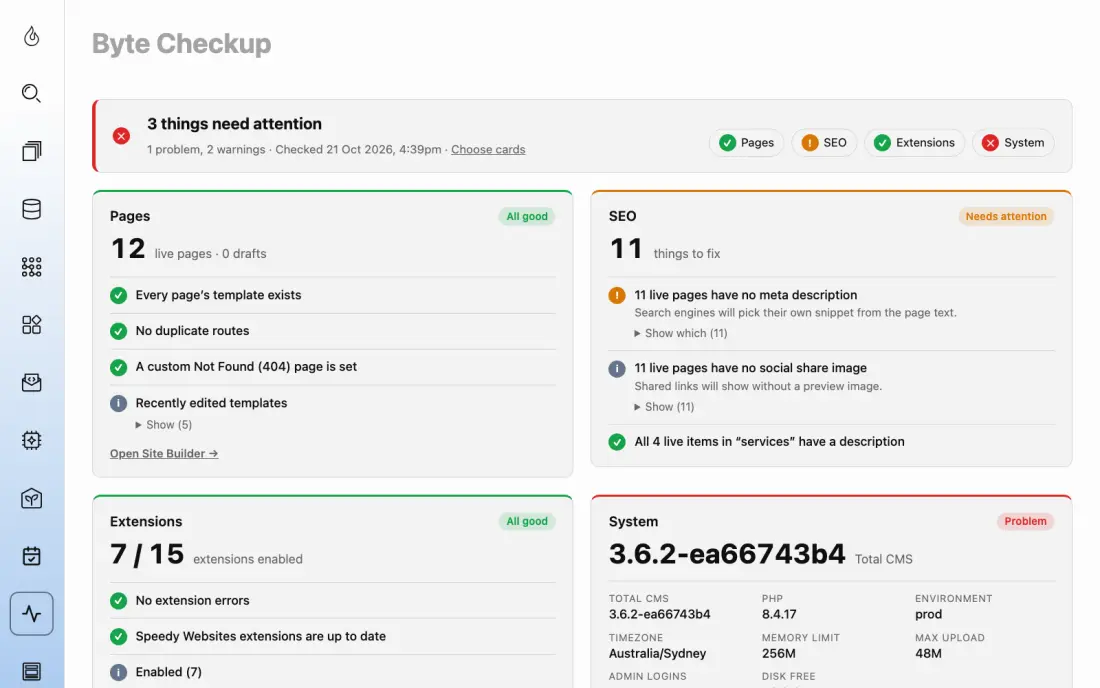
Task: Click the 'Pages' card heading
Action: coord(130,216)
